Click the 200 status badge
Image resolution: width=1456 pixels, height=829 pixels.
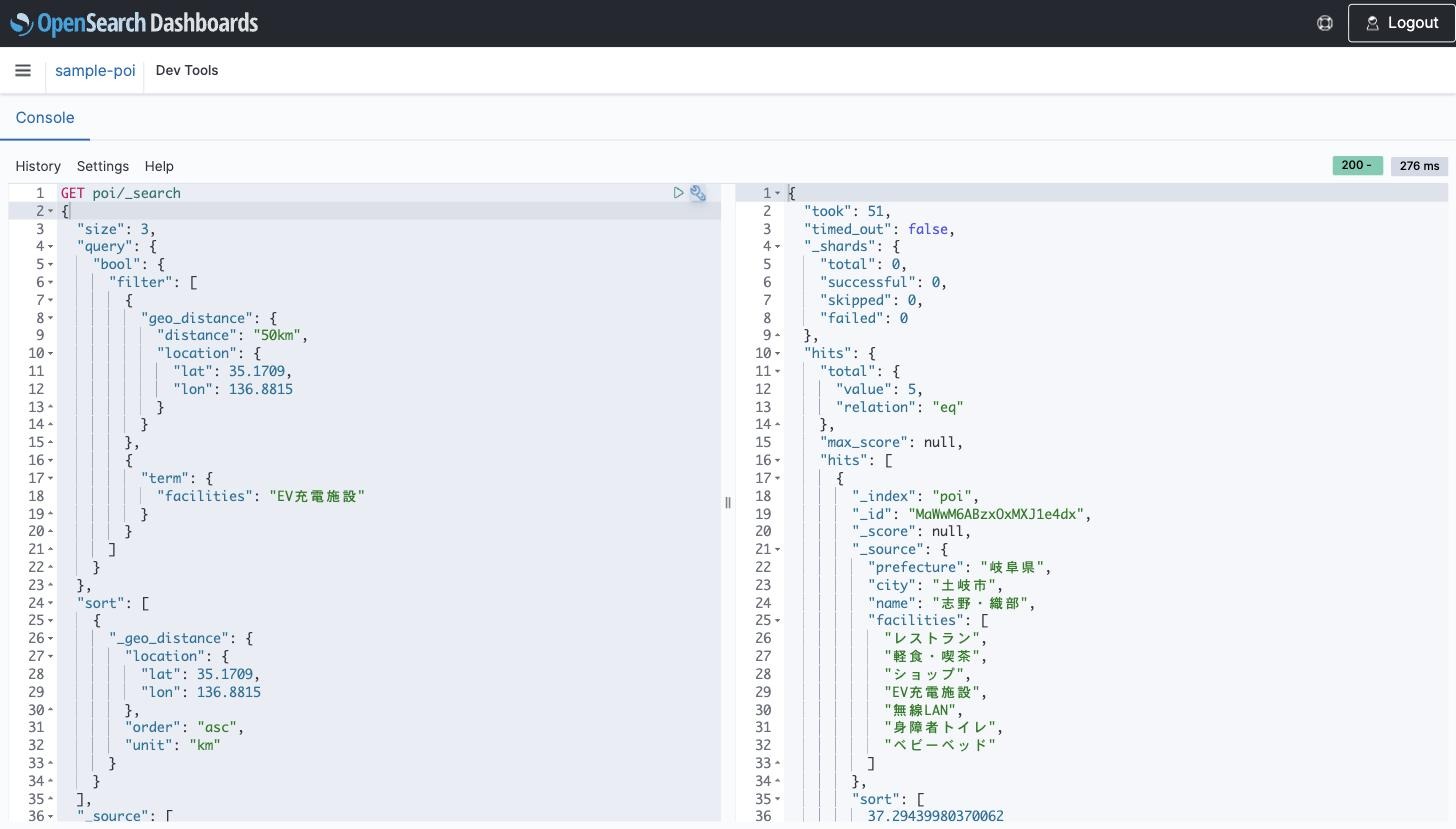(x=1357, y=165)
